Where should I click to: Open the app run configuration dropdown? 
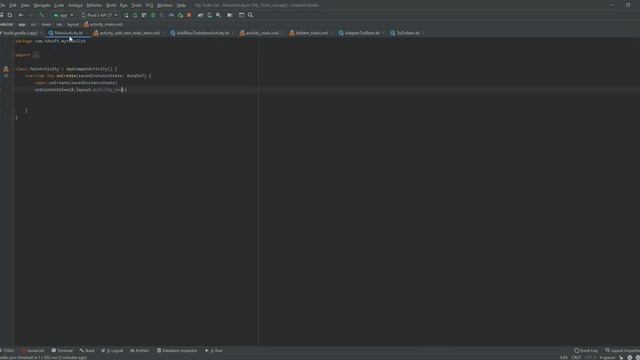(63, 15)
